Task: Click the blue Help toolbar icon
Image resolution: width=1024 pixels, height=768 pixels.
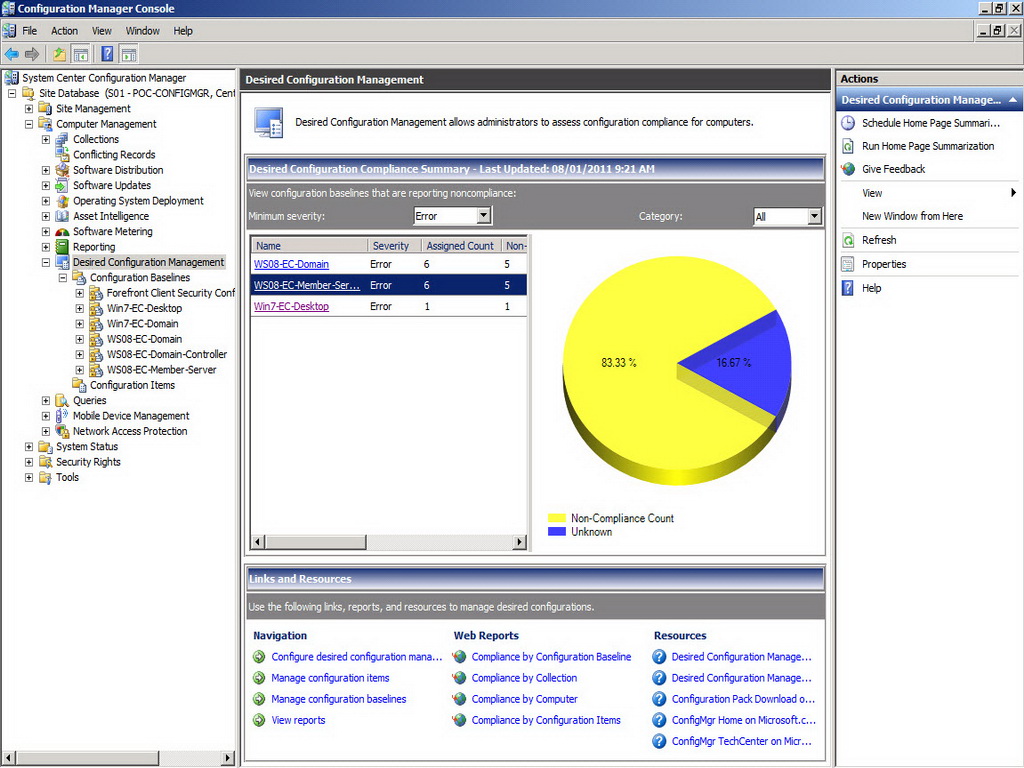Action: click(x=107, y=54)
